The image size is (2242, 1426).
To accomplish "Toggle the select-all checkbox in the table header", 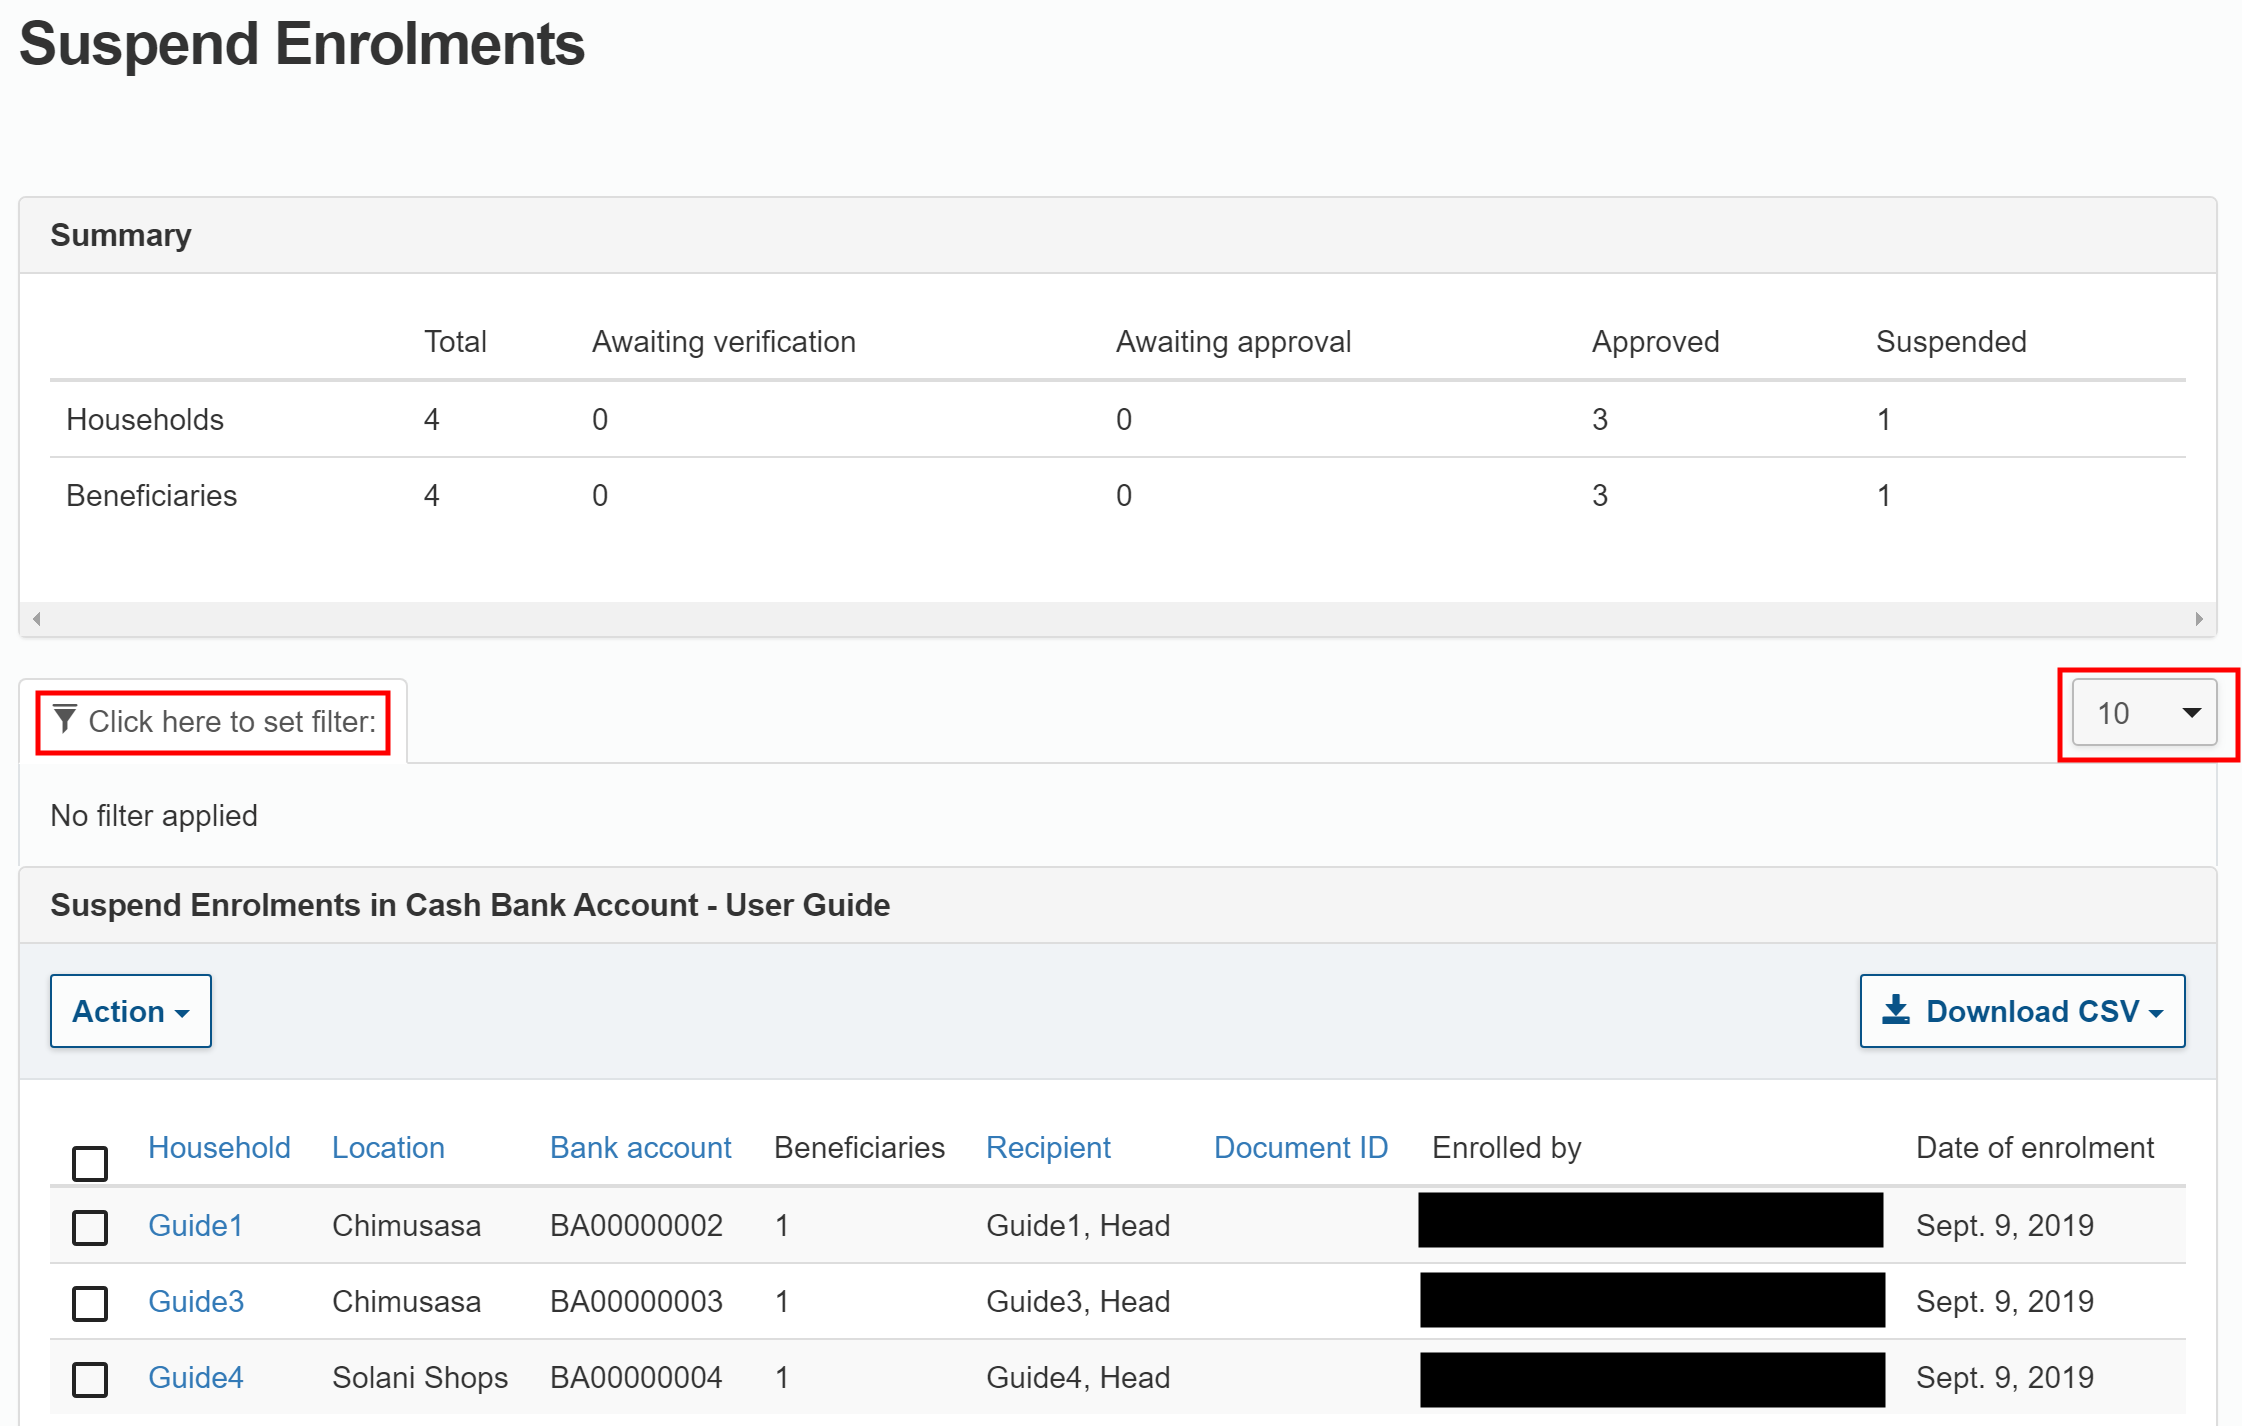I will pyautogui.click(x=90, y=1163).
